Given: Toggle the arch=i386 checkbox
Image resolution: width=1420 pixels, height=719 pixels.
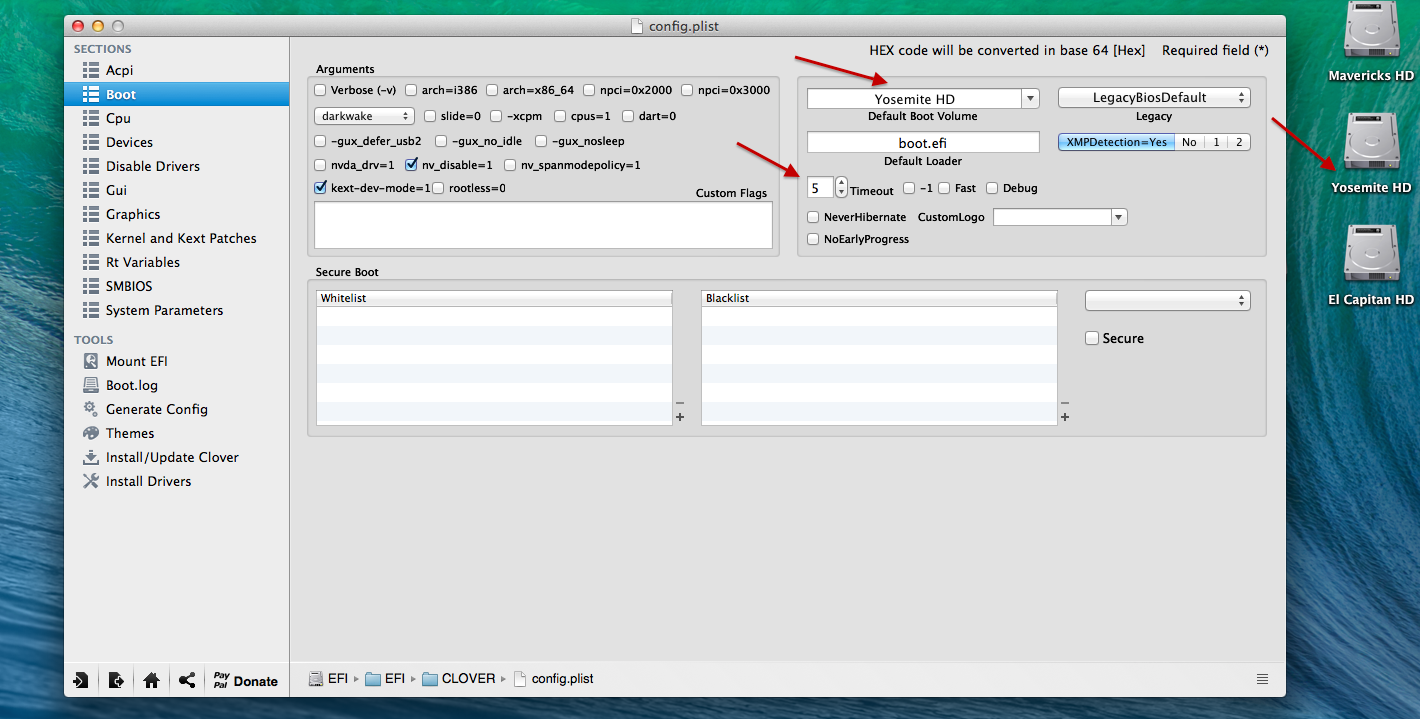Looking at the screenshot, I should tap(411, 90).
